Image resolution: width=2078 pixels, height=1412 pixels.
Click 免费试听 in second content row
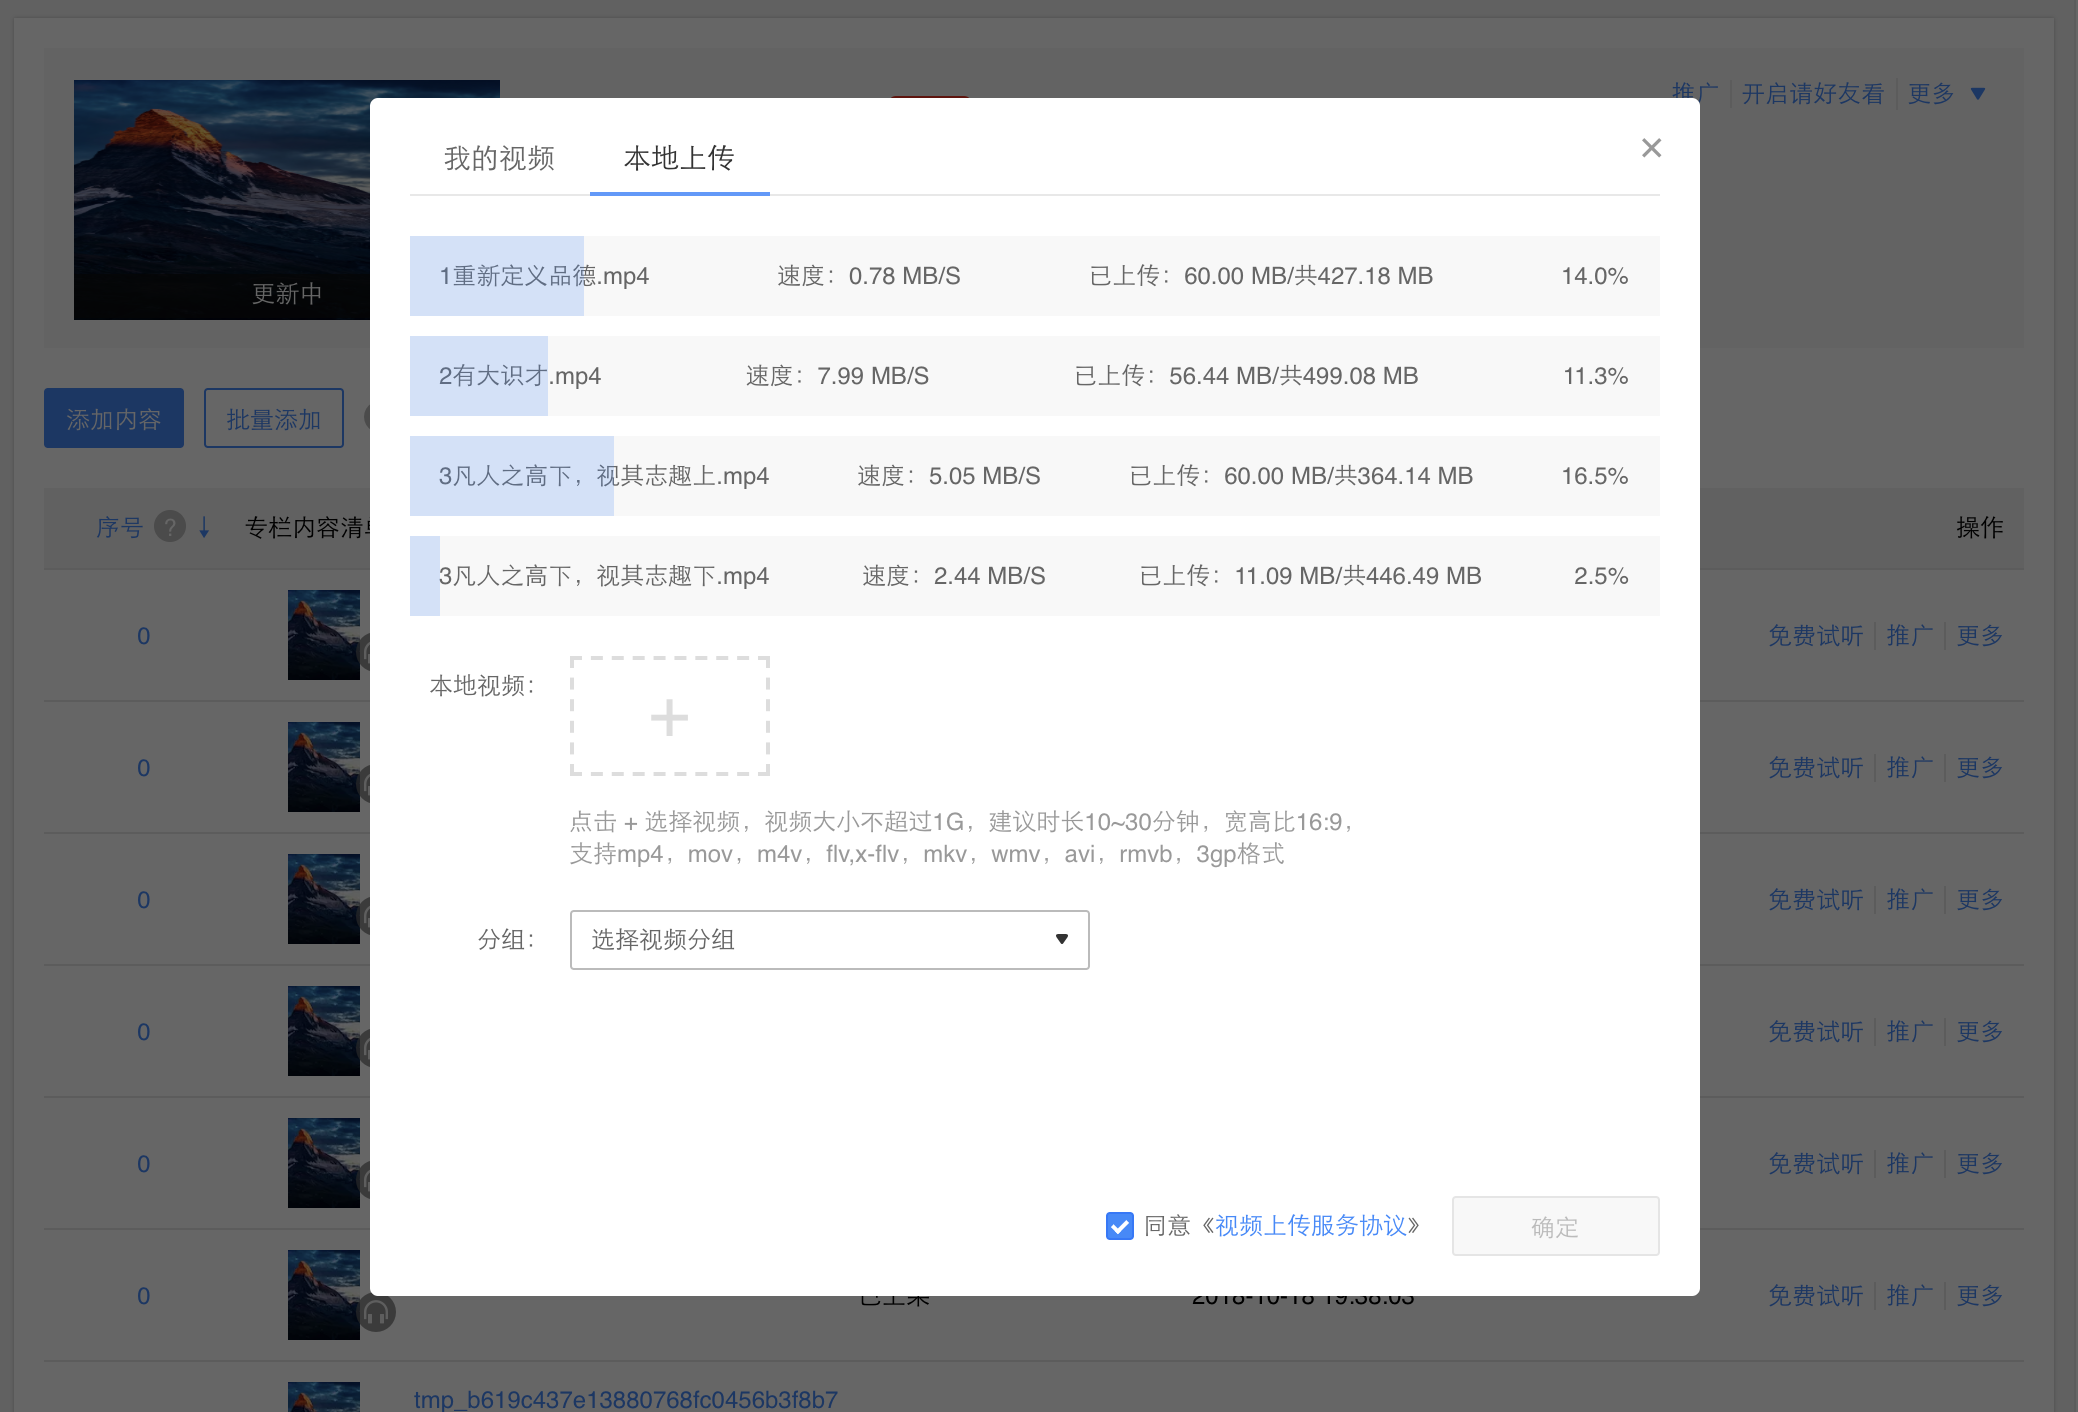click(x=1815, y=768)
